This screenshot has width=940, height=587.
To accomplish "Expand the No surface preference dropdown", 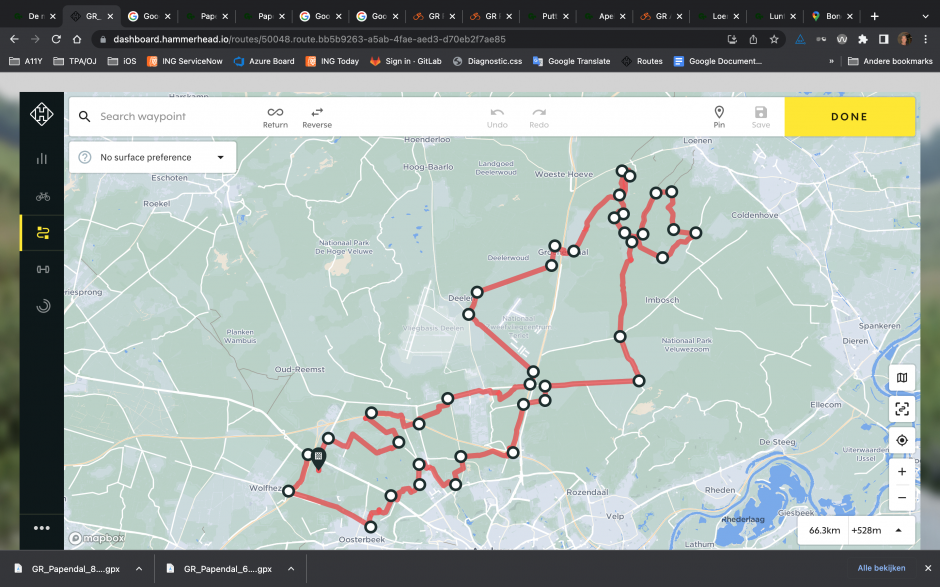I will coord(152,157).
